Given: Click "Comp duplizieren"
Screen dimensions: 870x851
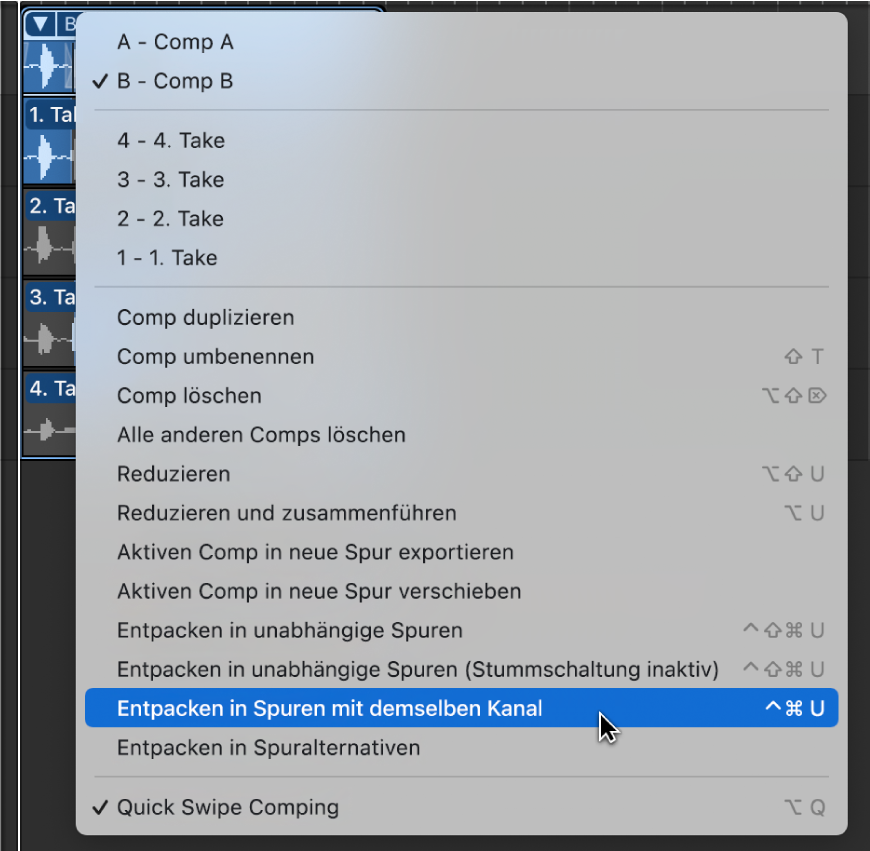Looking at the screenshot, I should tap(205, 317).
